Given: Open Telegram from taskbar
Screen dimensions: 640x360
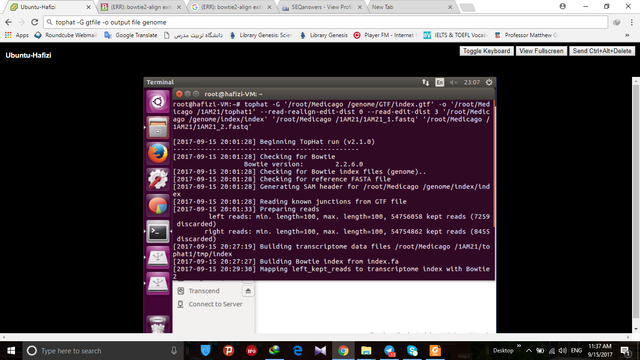Looking at the screenshot, I should point(389,351).
